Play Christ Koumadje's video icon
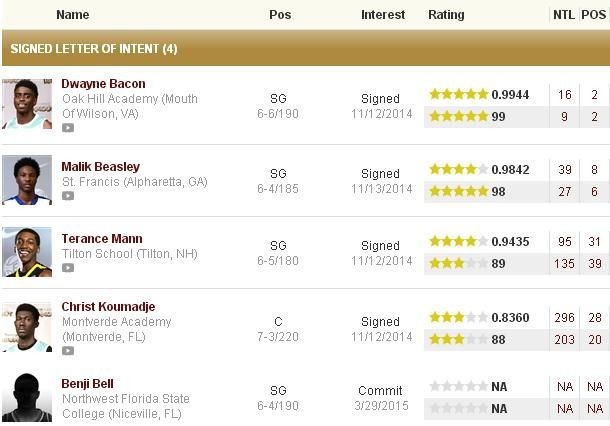610x426 pixels. 68,351
